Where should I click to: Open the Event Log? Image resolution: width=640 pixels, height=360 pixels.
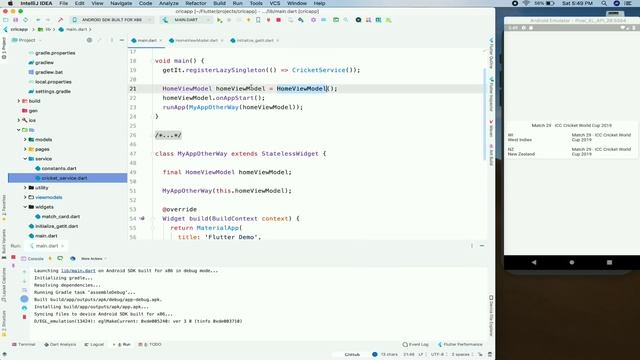416,344
